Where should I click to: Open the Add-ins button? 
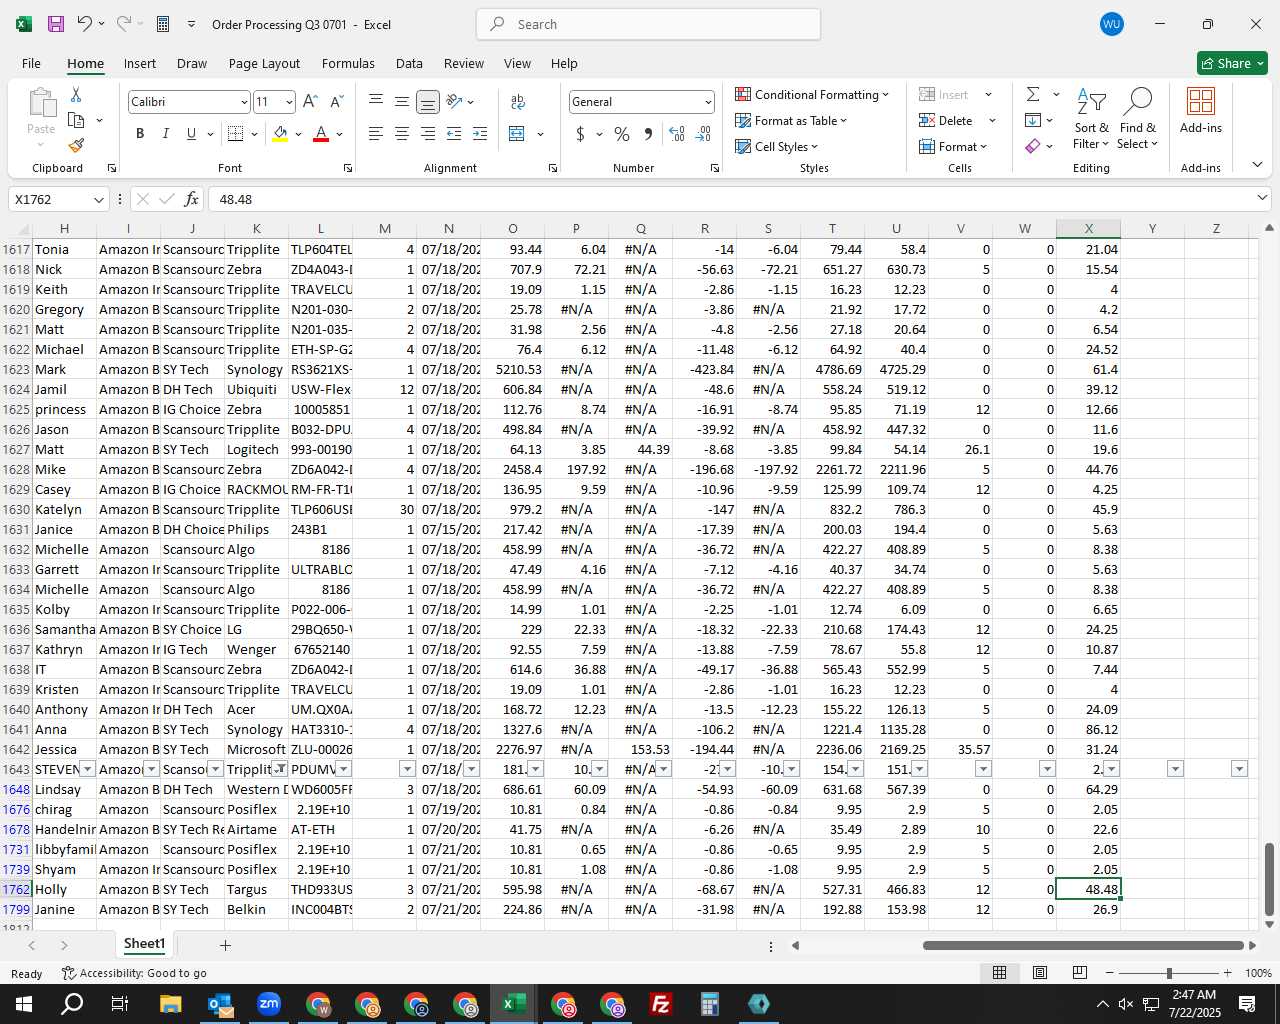[1201, 111]
